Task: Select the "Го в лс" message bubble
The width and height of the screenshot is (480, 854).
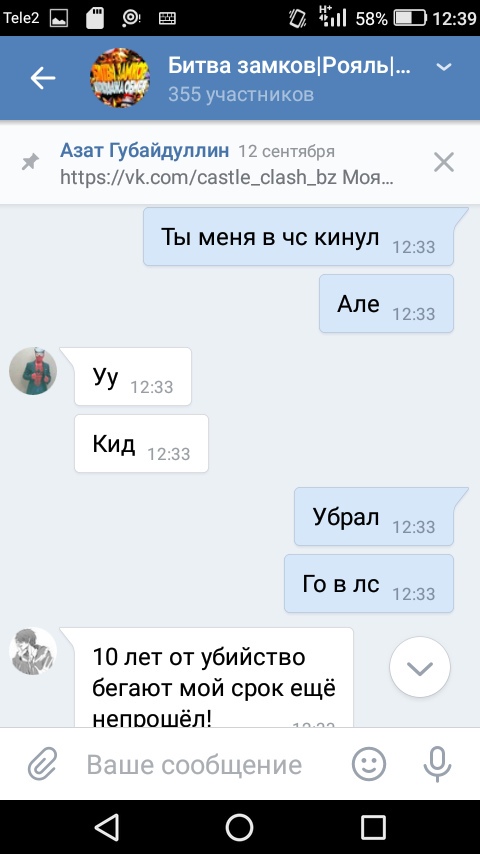Action: pyautogui.click(x=369, y=583)
